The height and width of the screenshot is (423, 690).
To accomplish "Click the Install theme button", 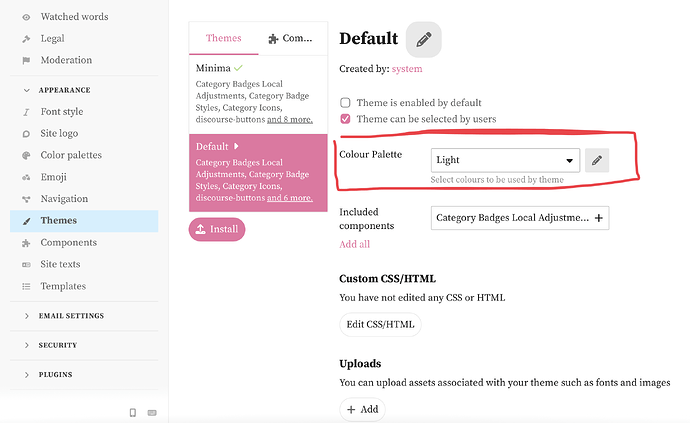I will pyautogui.click(x=217, y=229).
